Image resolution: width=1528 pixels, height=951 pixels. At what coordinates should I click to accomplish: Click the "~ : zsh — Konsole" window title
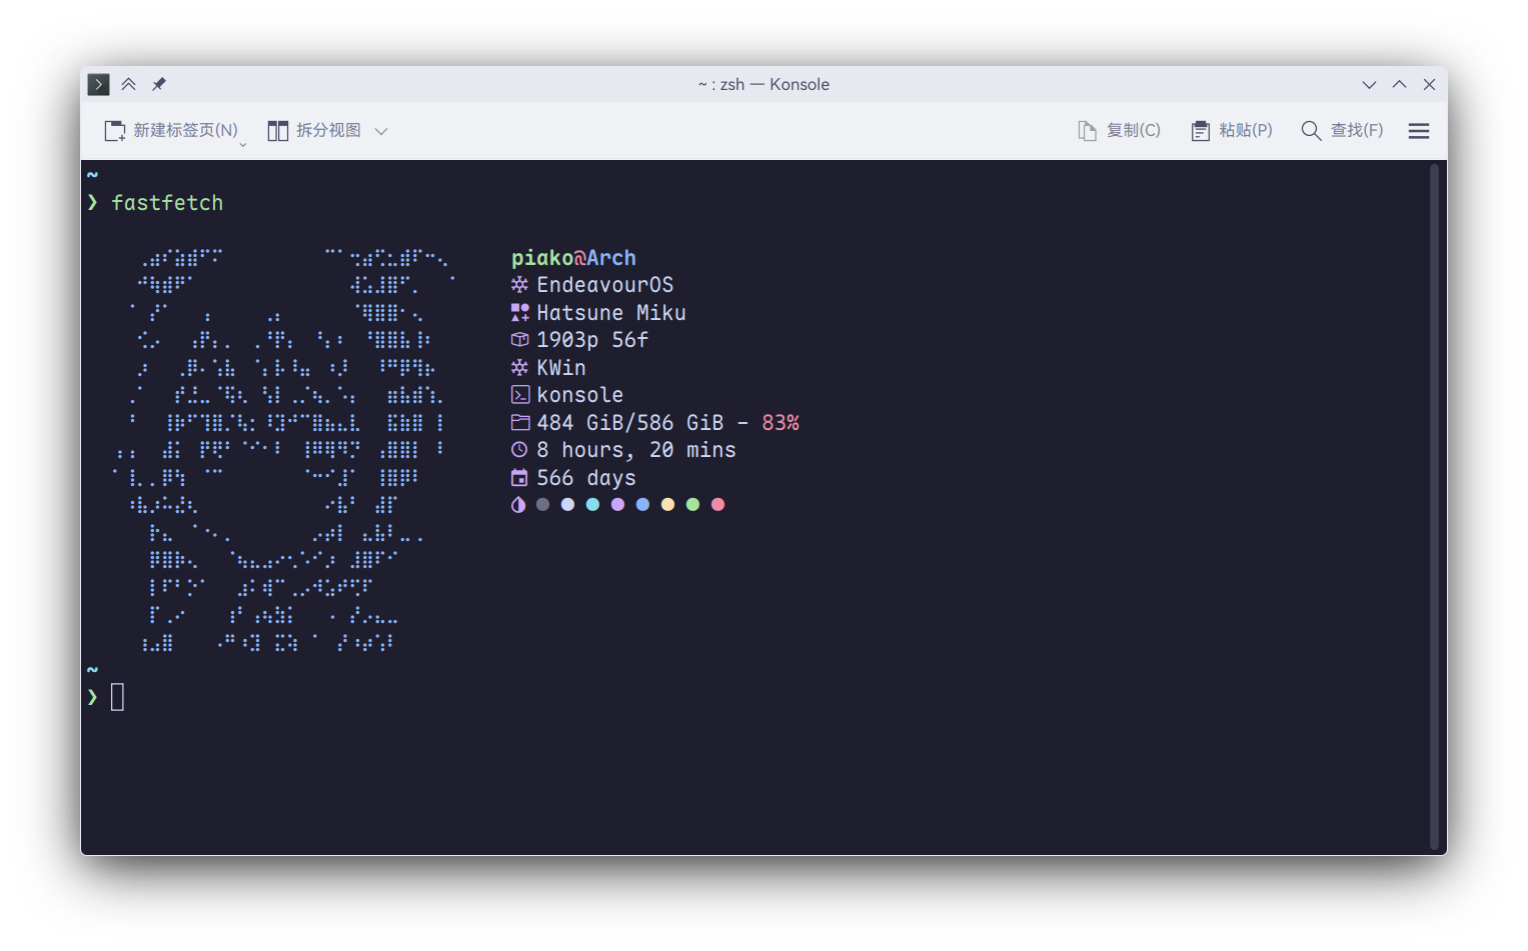[x=764, y=85]
